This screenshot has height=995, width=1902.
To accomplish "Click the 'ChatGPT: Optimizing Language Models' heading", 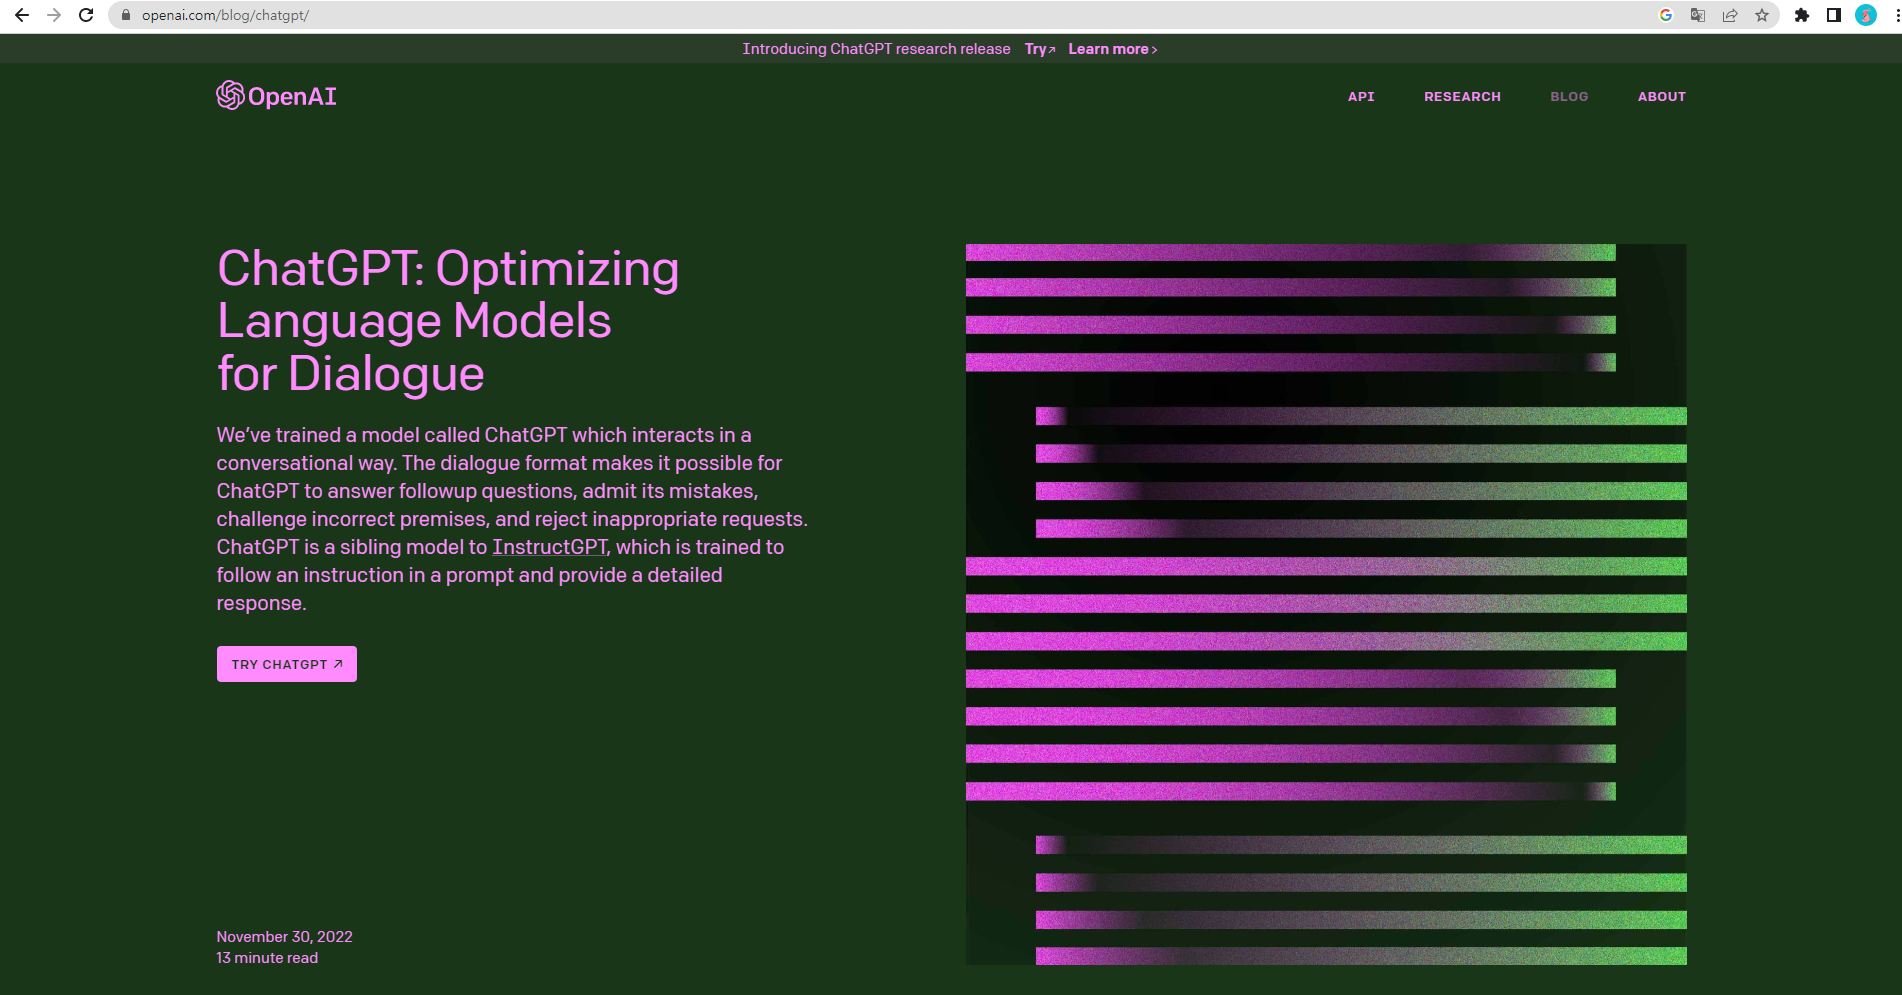I will pyautogui.click(x=448, y=321).
